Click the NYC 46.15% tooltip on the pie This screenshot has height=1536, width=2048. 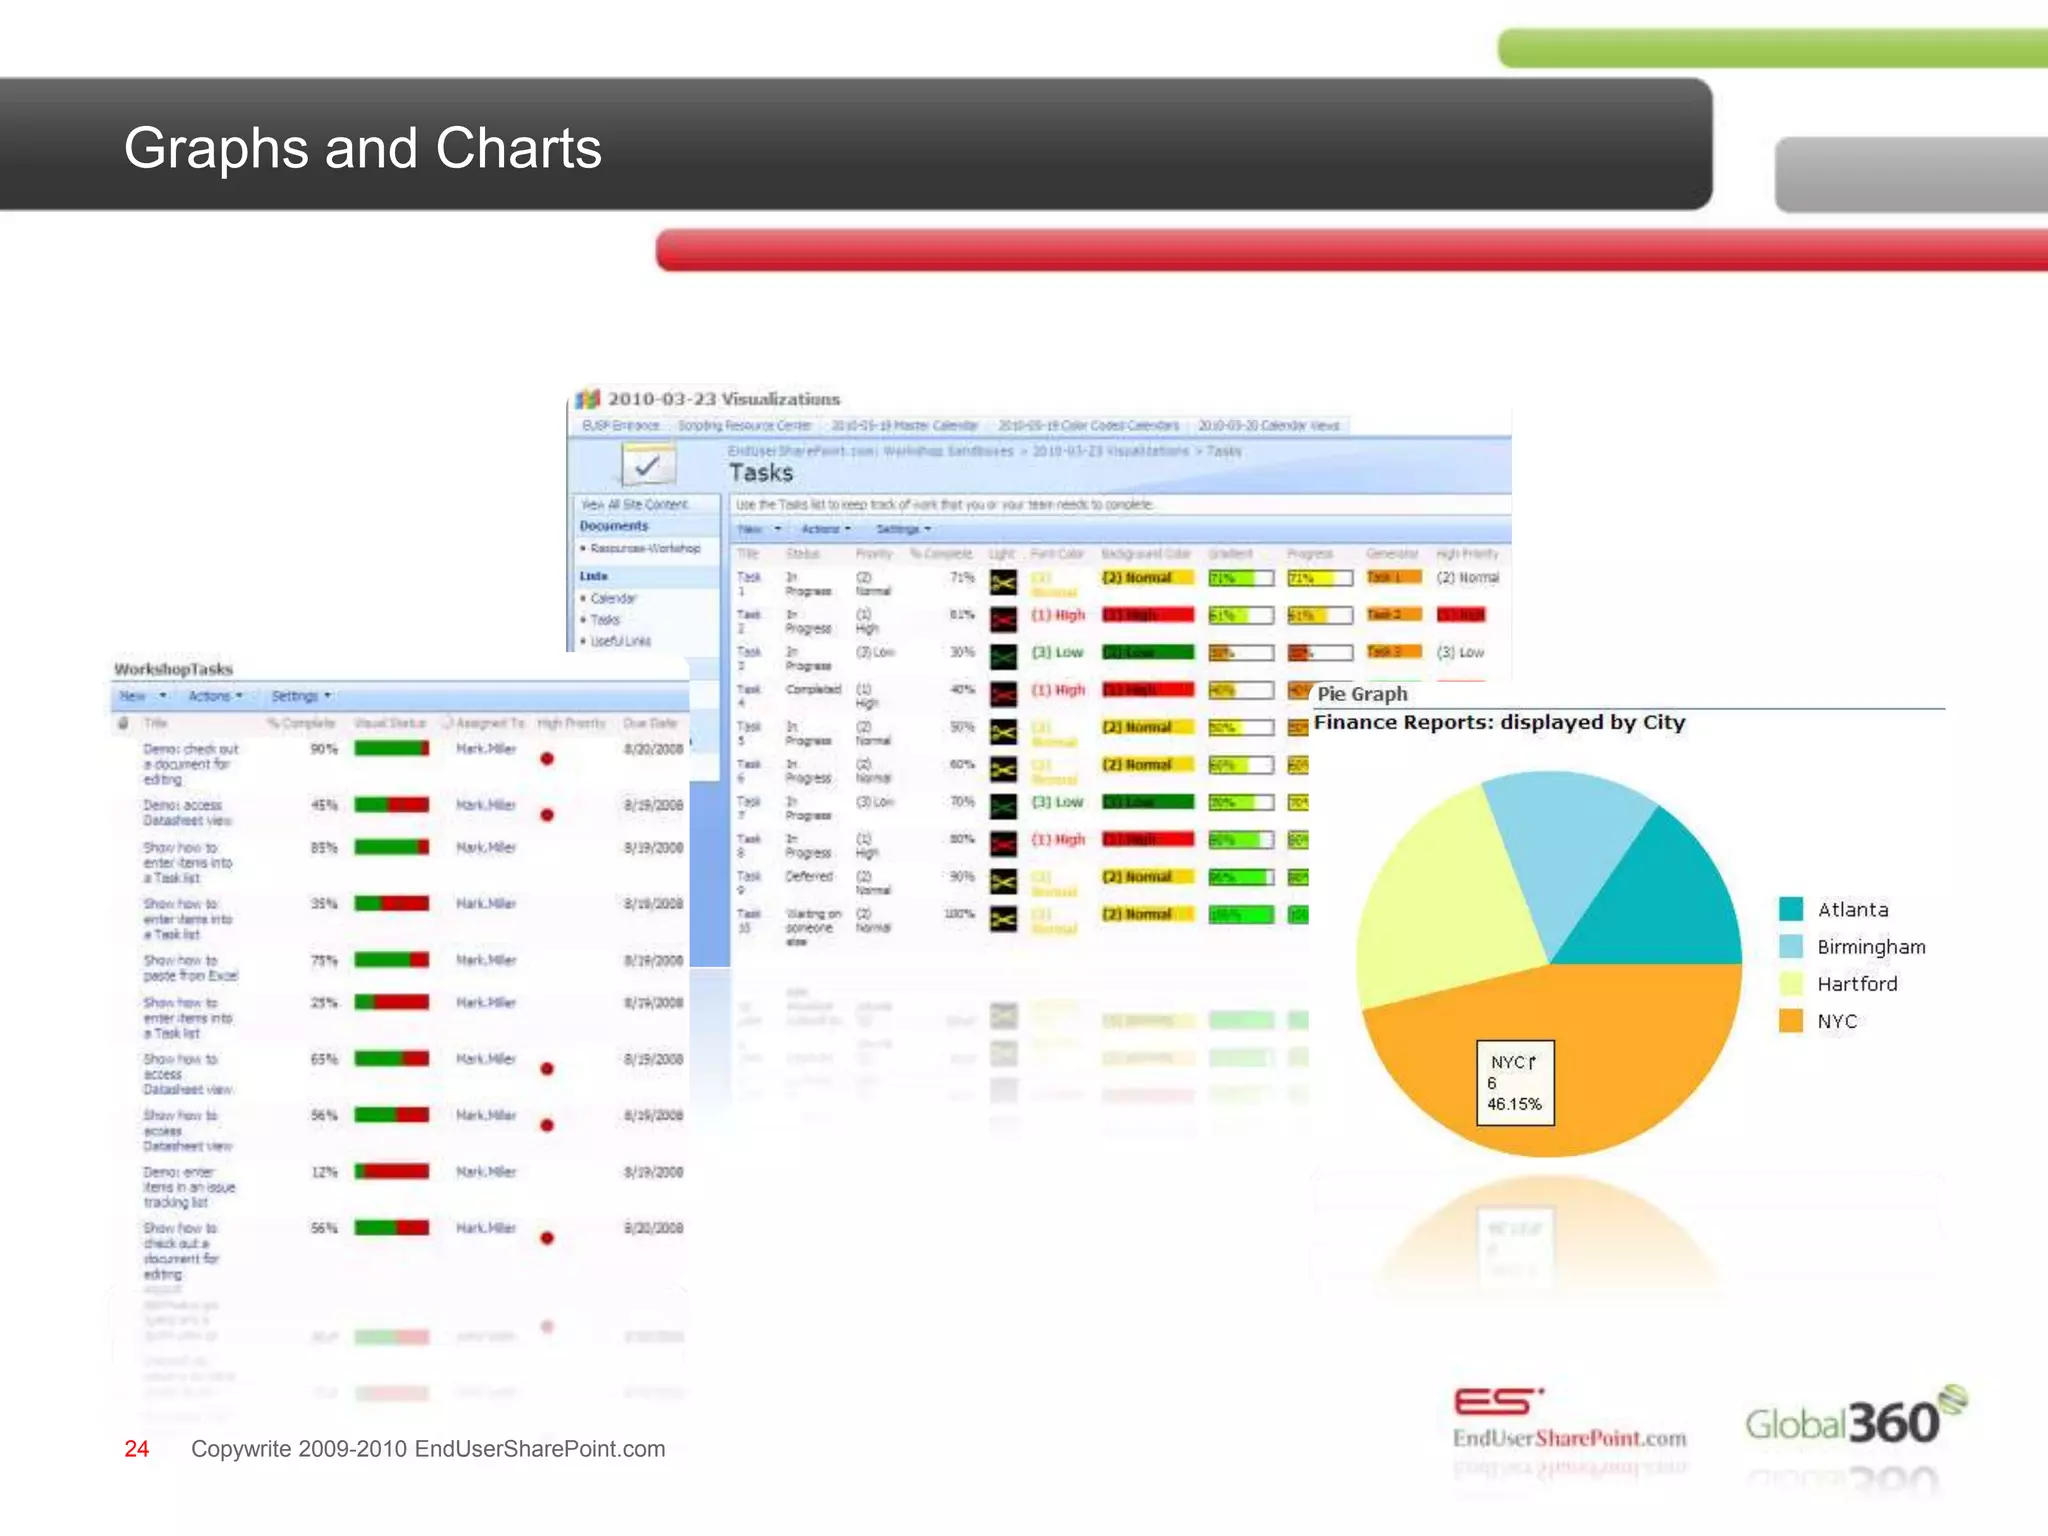tap(1515, 1083)
